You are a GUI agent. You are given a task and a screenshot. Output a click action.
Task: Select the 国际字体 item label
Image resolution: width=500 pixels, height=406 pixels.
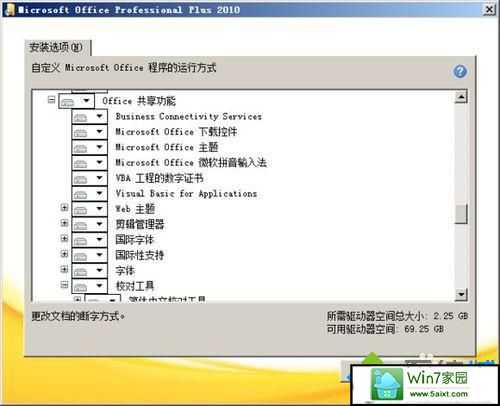135,240
